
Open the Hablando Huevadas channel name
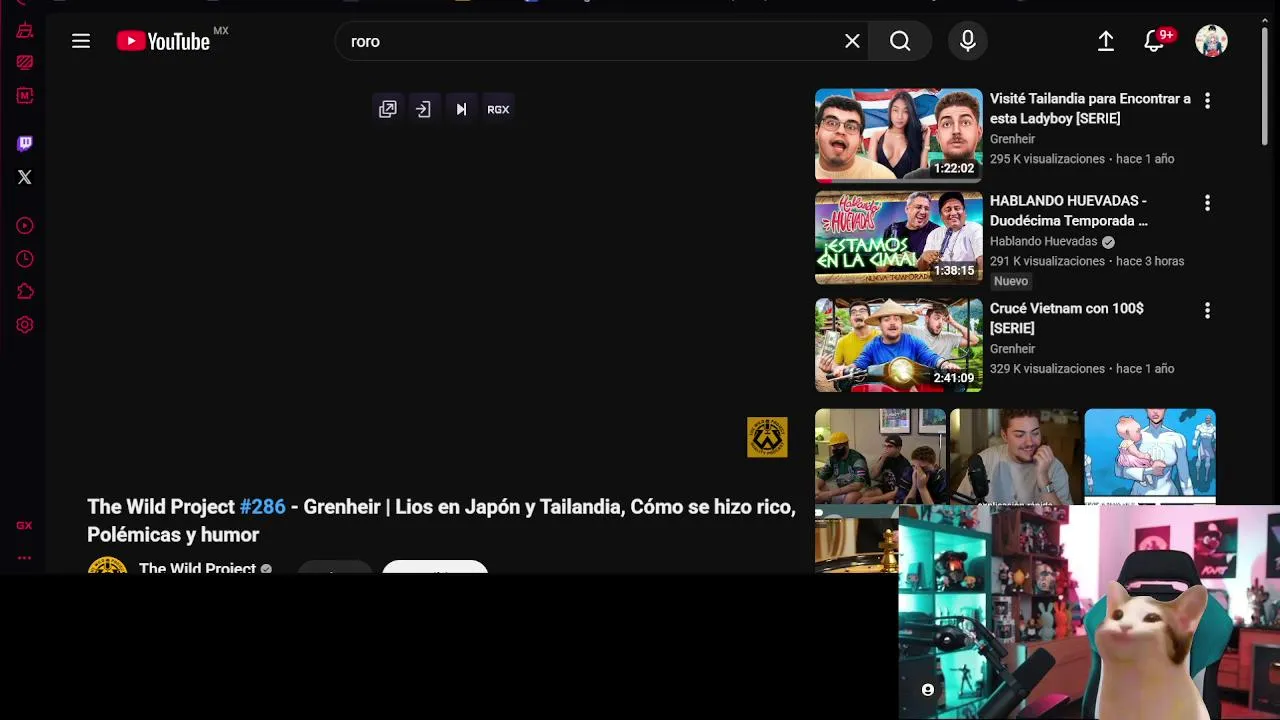1044,241
